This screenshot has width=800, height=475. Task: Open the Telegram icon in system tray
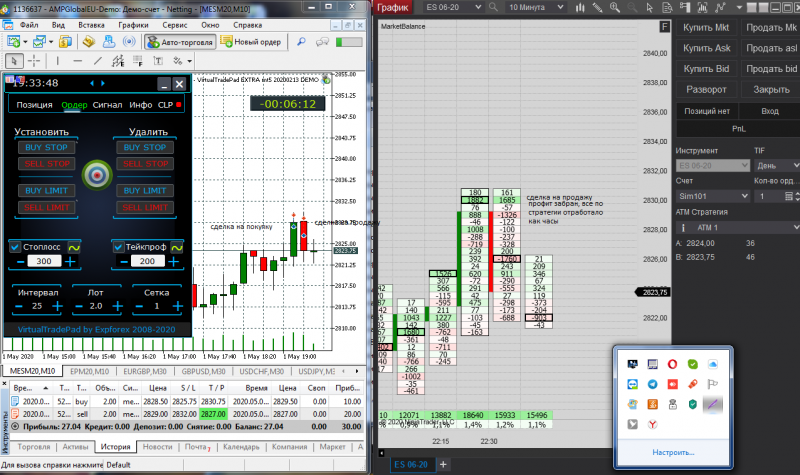(653, 384)
